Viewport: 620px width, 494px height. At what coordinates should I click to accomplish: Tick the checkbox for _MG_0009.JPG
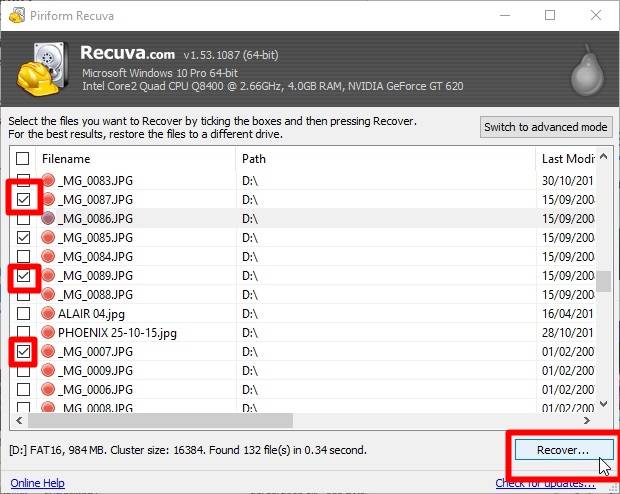point(23,370)
